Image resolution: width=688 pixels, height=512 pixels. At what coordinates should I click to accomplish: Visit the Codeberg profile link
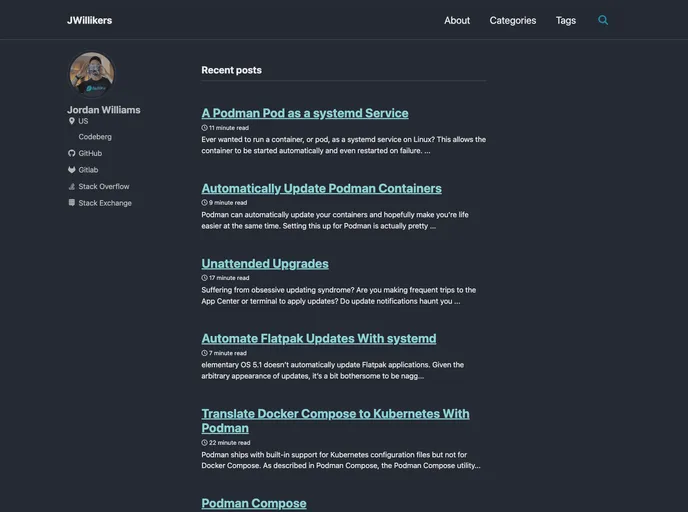tap(95, 137)
